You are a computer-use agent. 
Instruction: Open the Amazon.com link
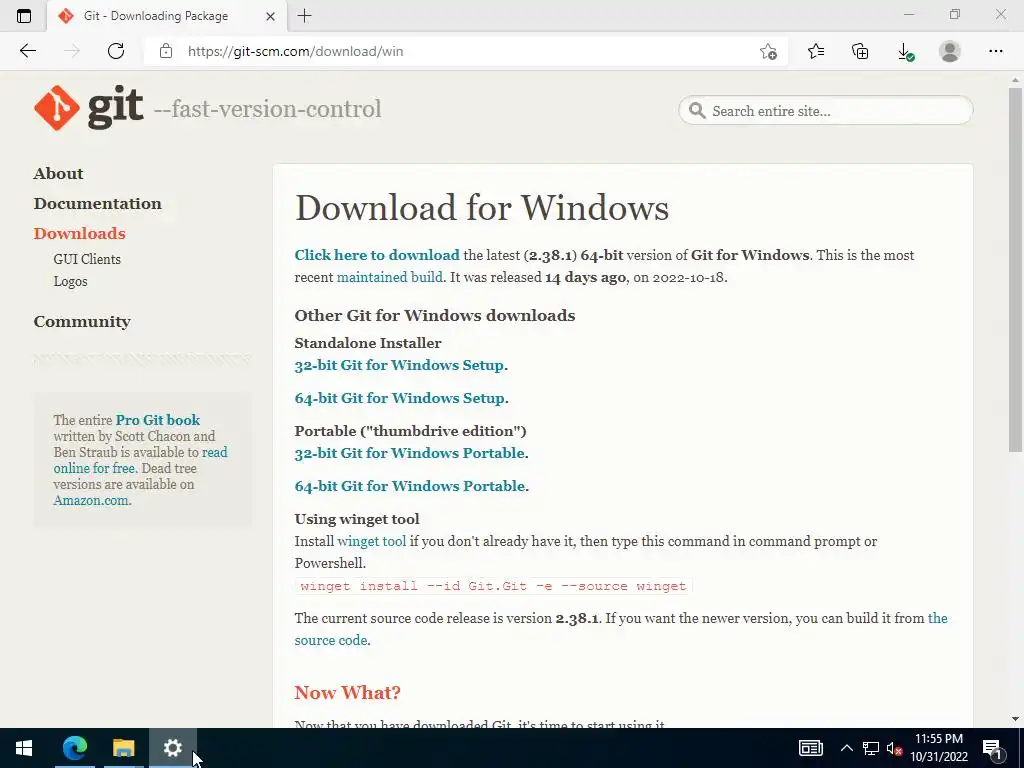91,500
